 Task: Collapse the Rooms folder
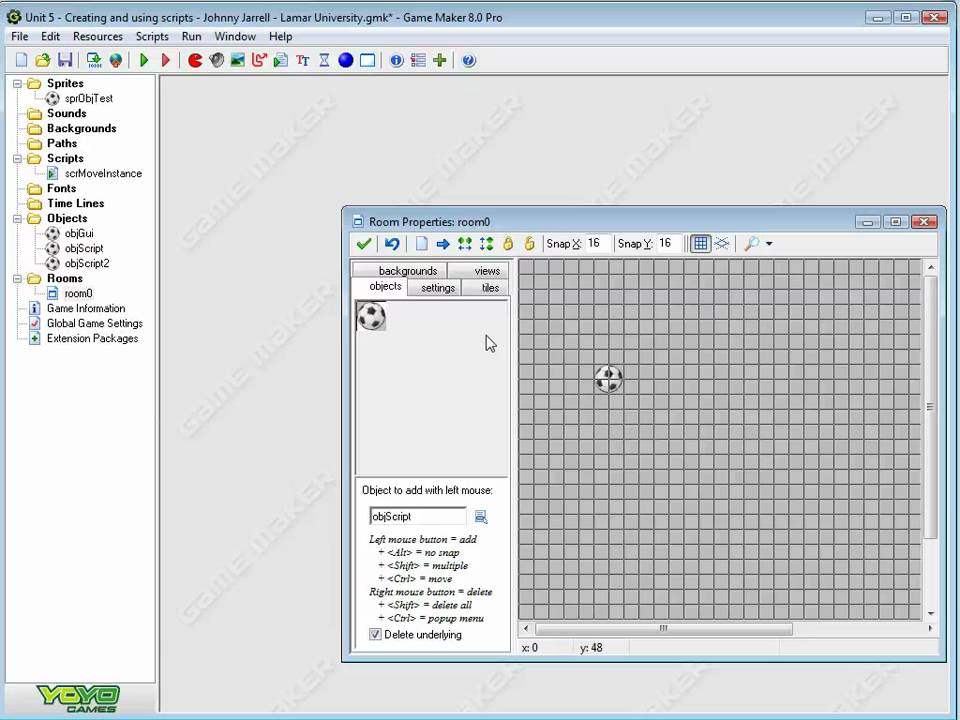[x=18, y=279]
